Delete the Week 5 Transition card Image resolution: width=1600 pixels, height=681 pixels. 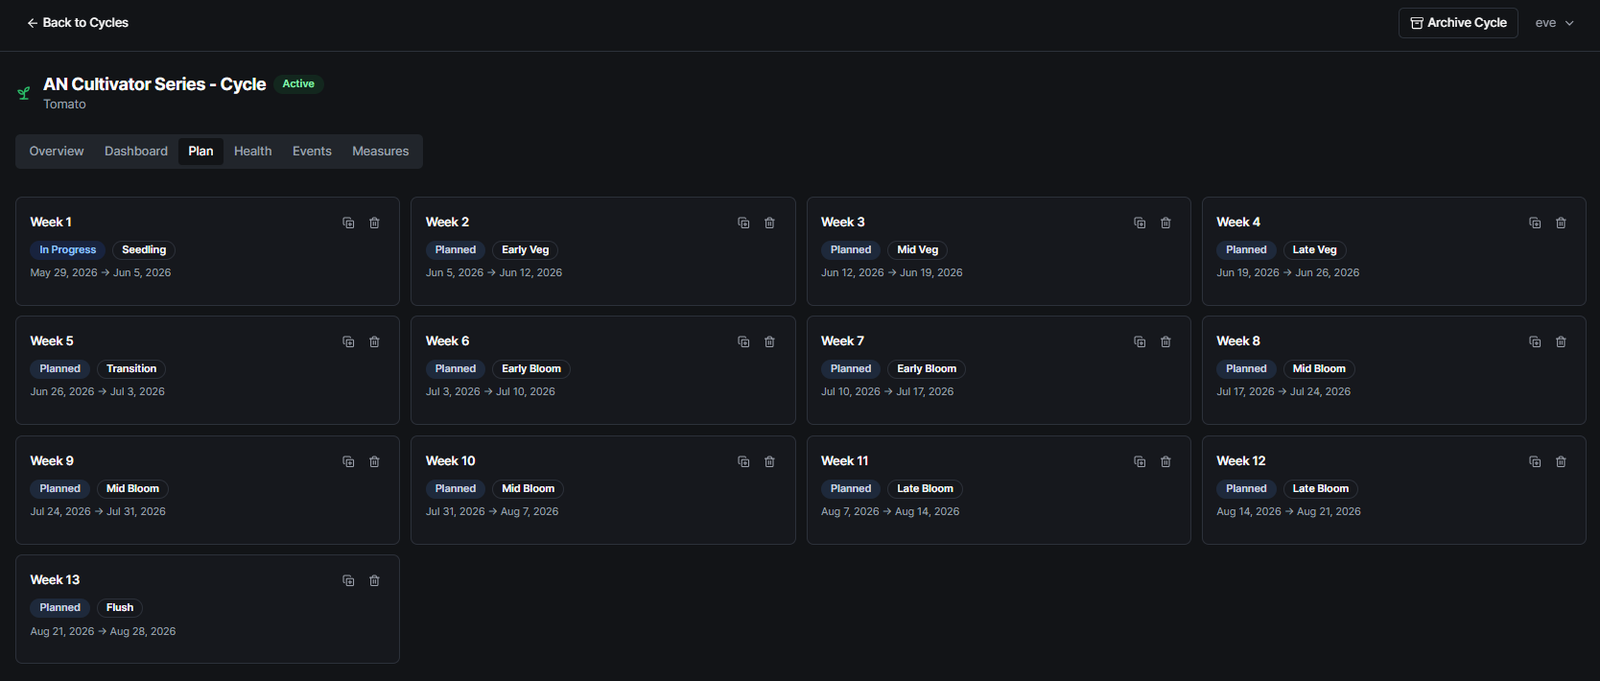coord(374,342)
